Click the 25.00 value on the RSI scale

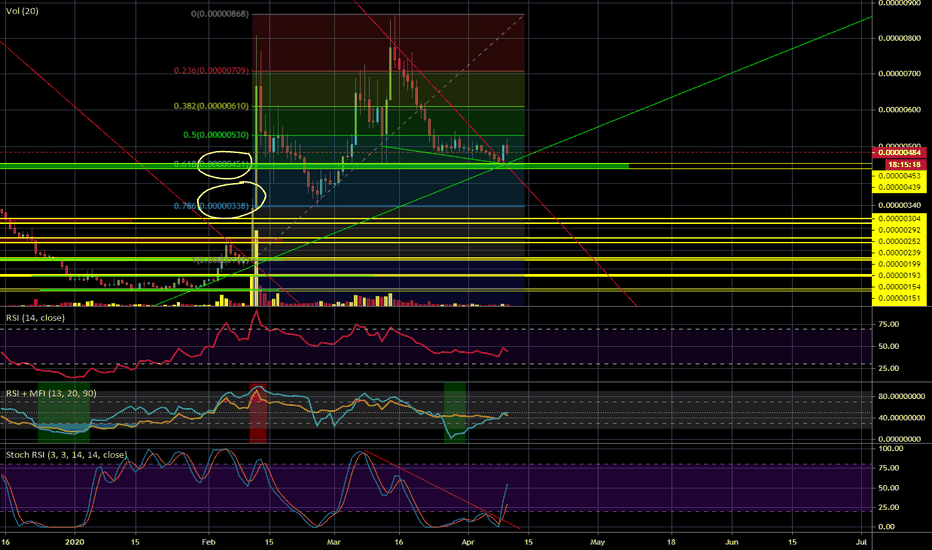pyautogui.click(x=888, y=368)
